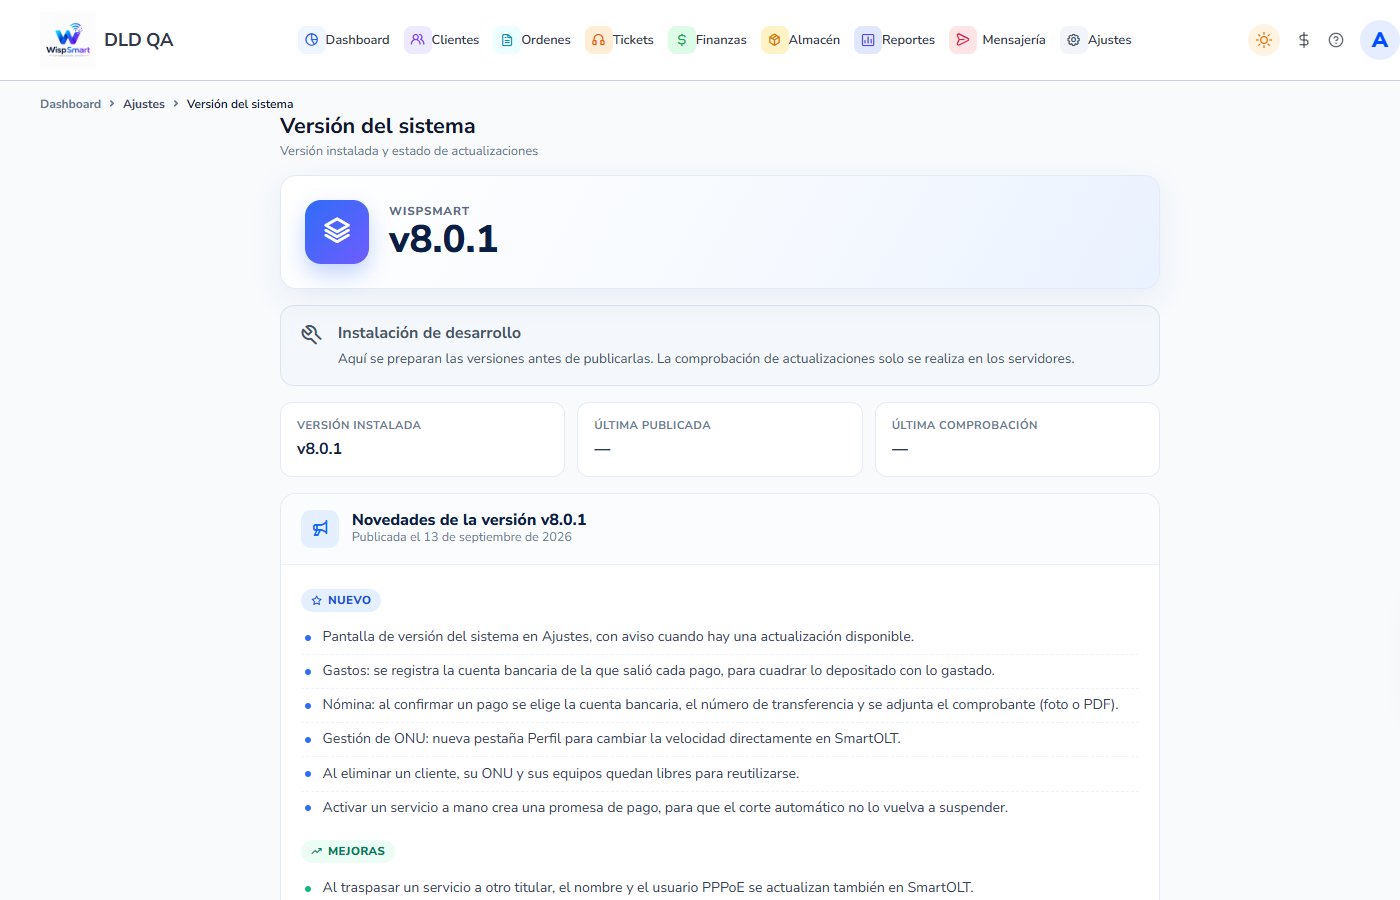Click 'Versión del sistema' in the breadcrumb

[240, 104]
